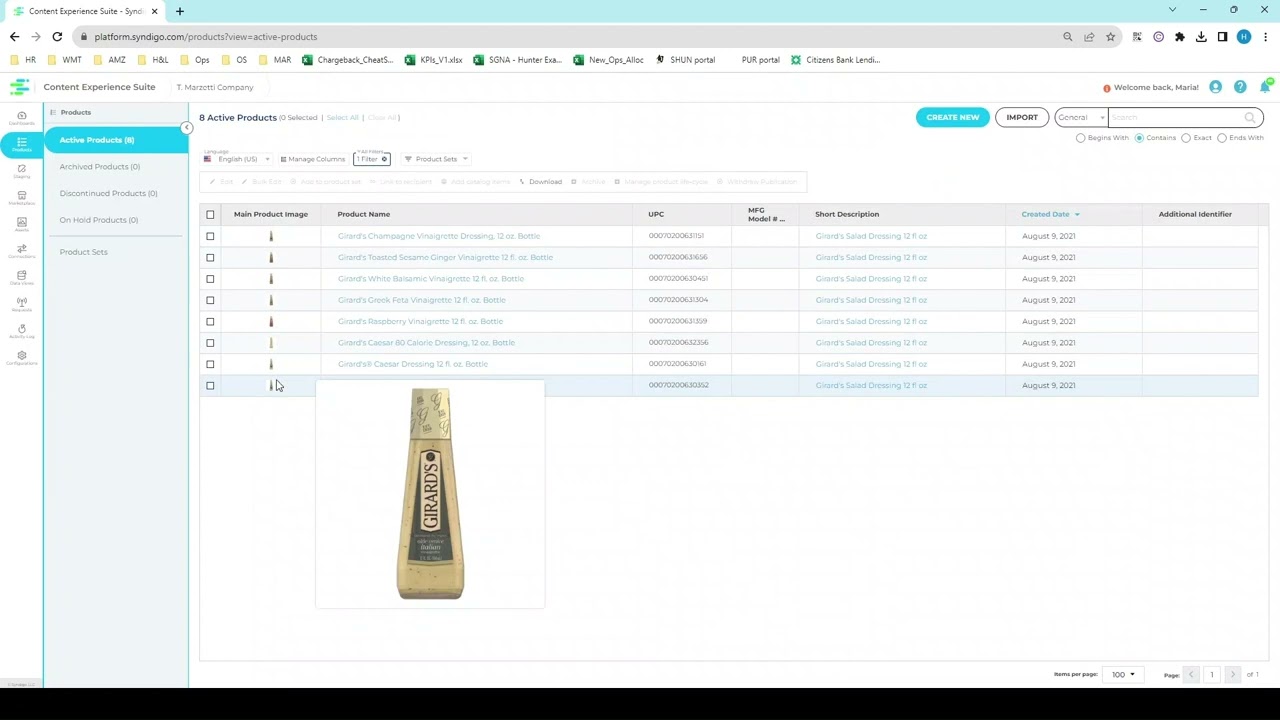Open the Chrome profile avatar
Screen dimensions: 1280x720
(x=1244, y=37)
